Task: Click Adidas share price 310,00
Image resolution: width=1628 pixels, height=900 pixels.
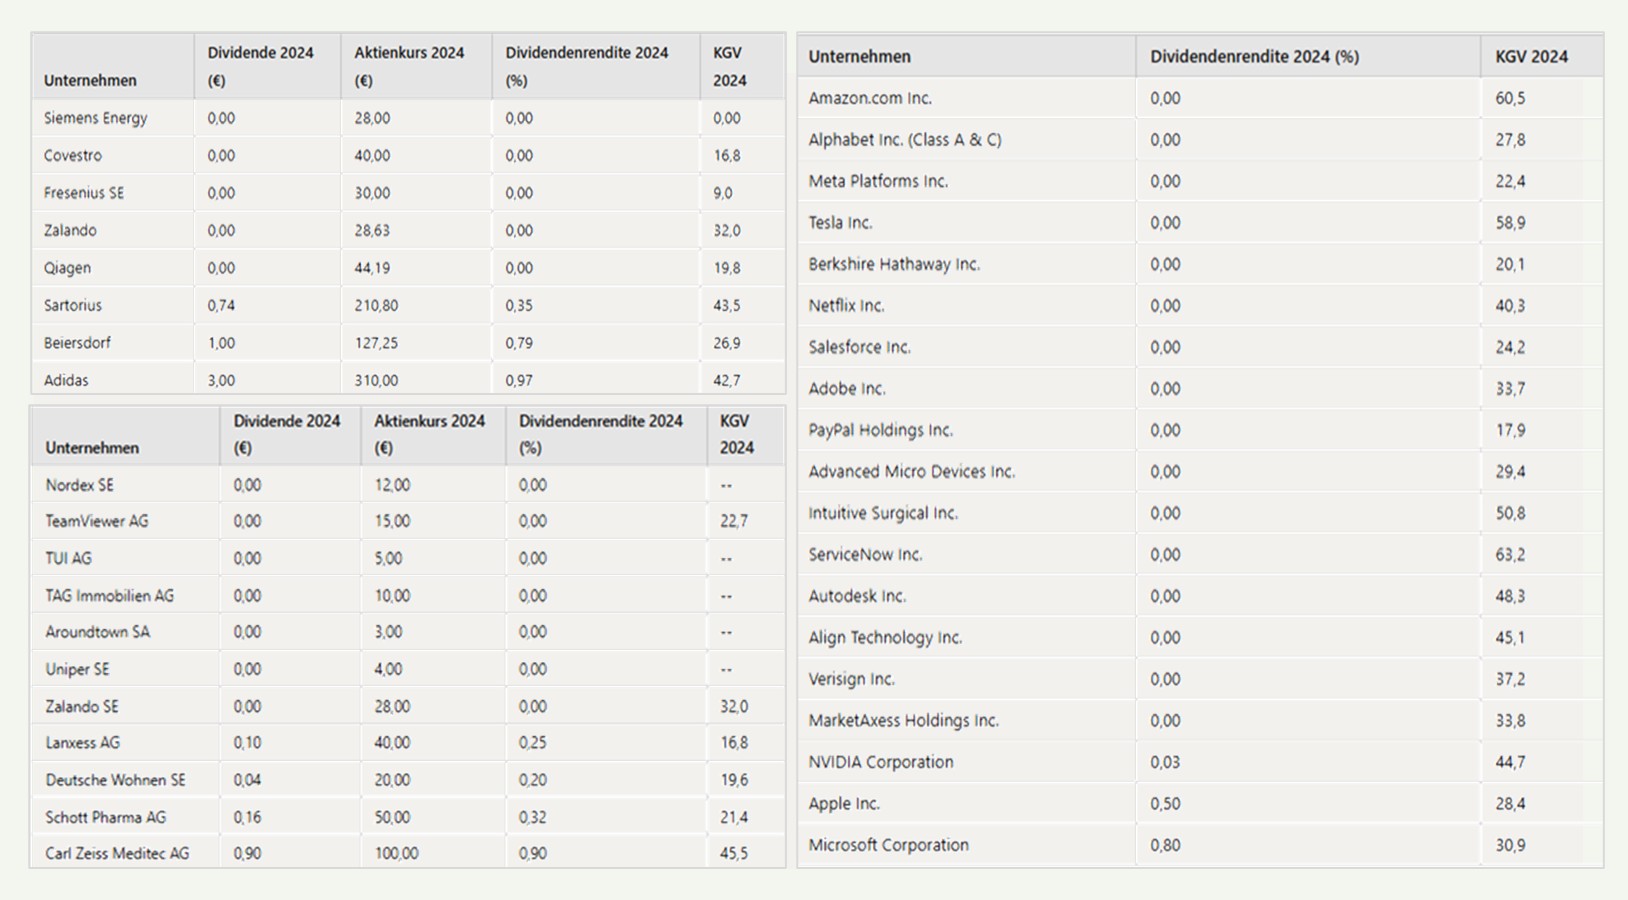Action: [x=375, y=380]
